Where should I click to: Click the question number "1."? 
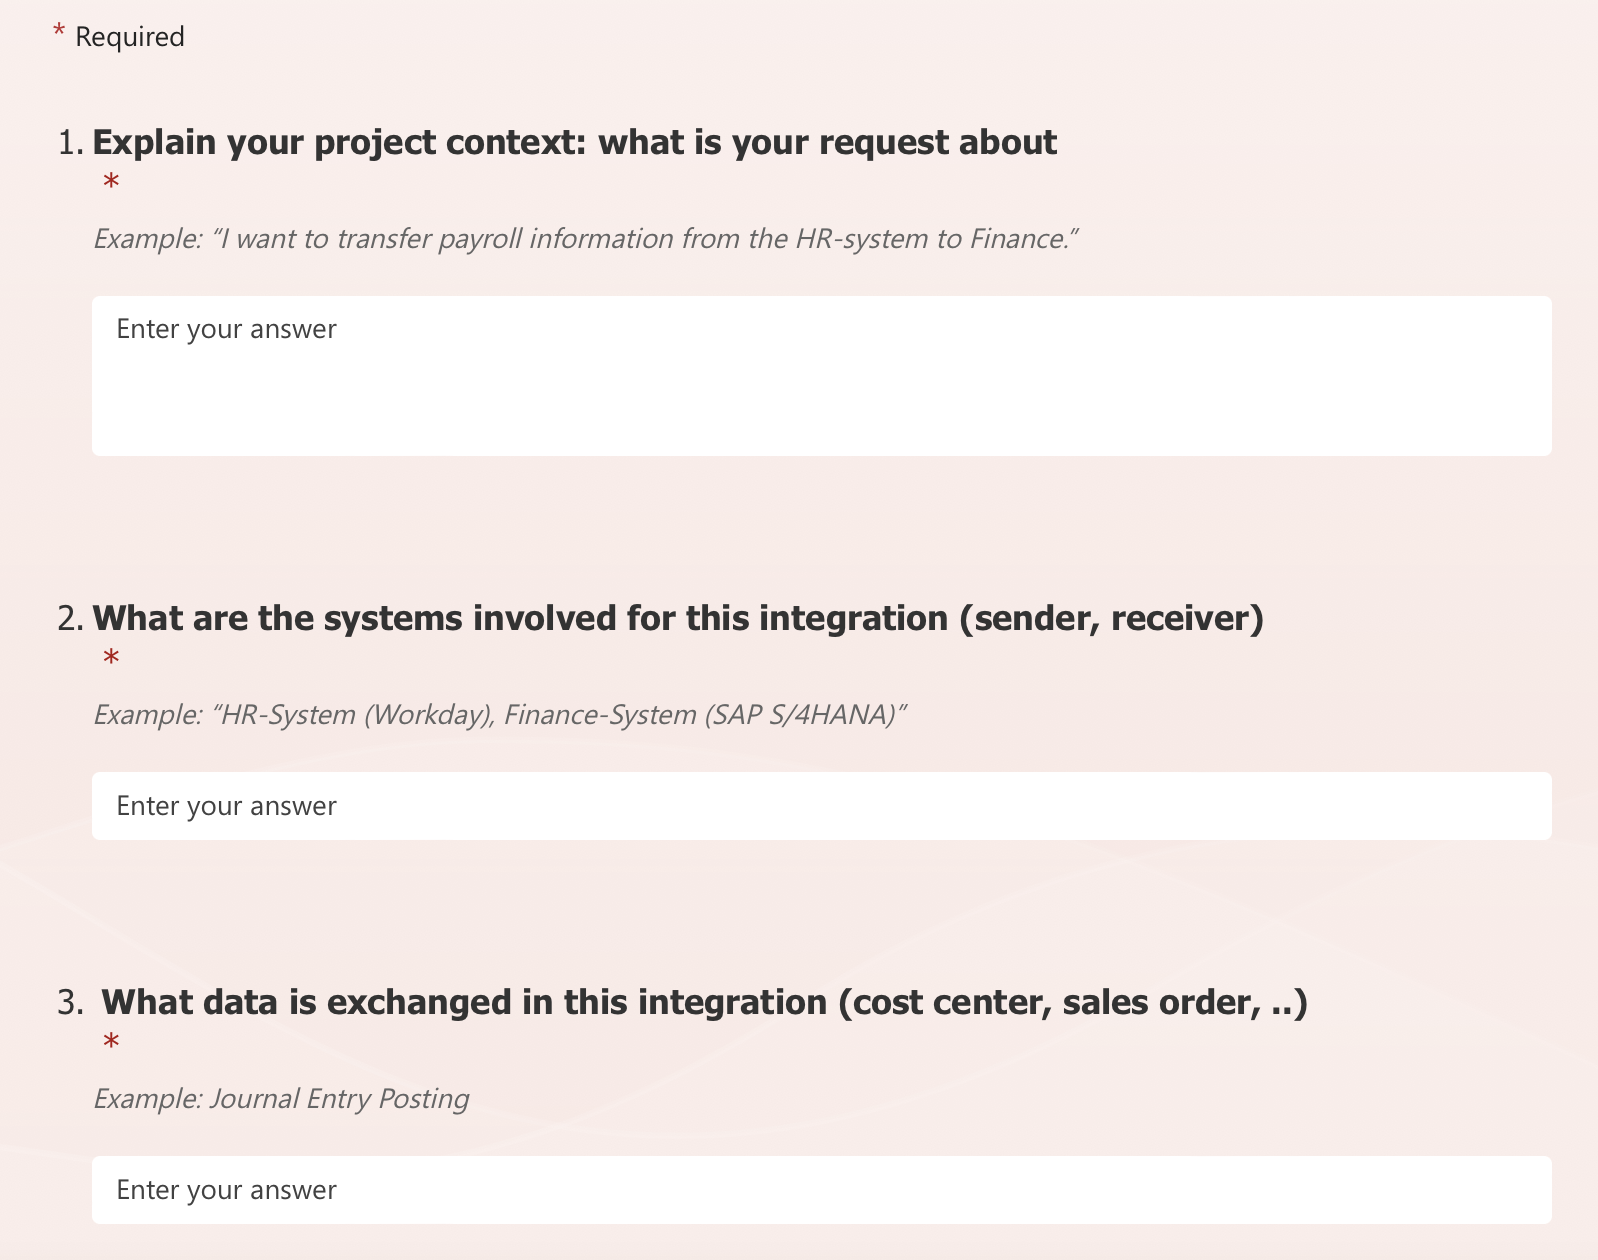coord(71,143)
